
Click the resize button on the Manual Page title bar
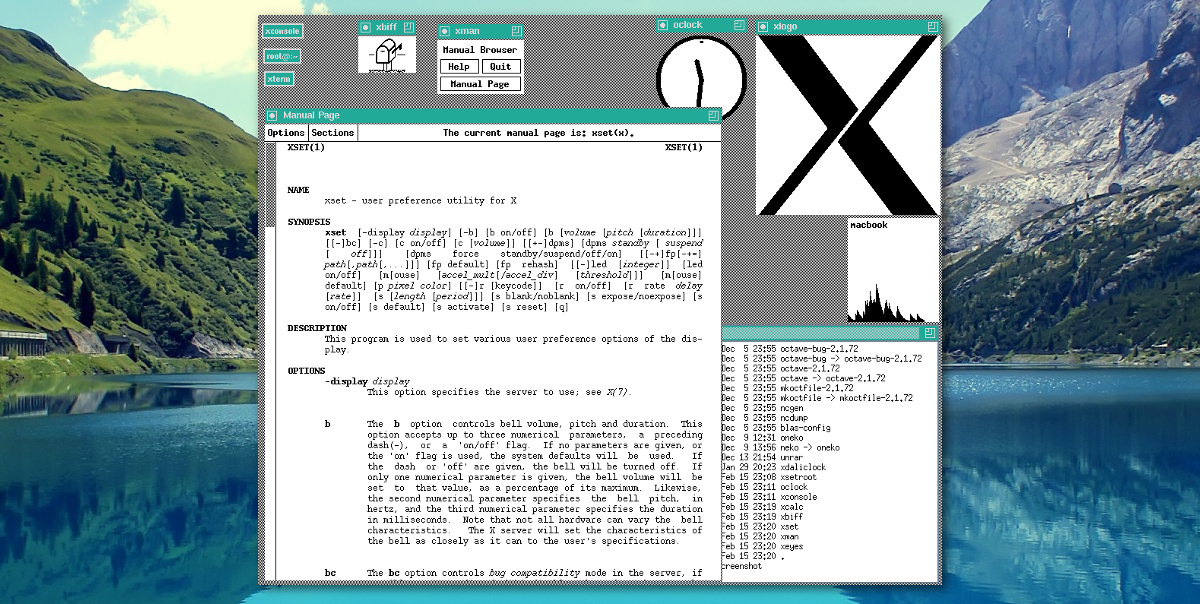point(713,116)
